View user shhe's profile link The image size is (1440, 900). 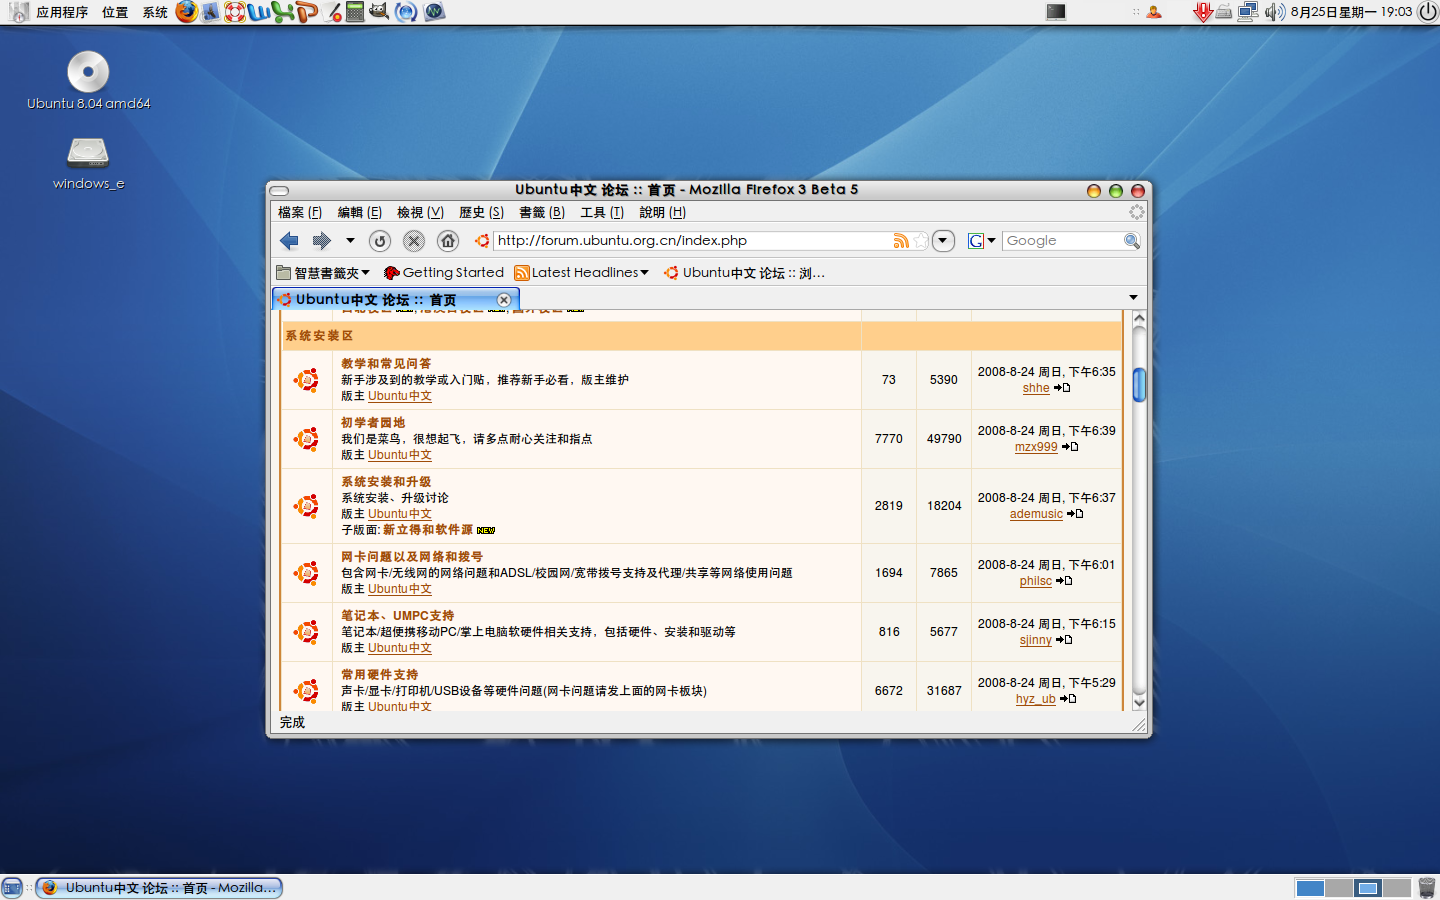(x=1036, y=388)
